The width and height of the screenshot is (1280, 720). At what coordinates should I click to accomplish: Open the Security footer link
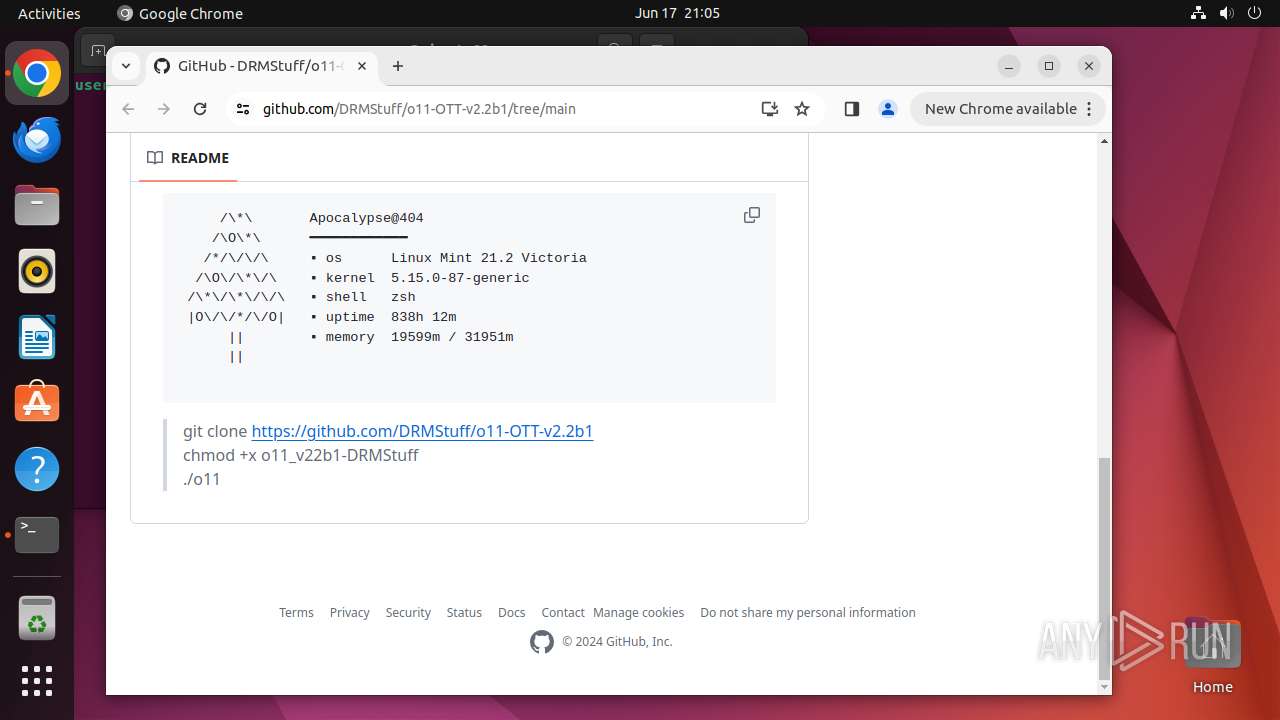click(x=408, y=612)
